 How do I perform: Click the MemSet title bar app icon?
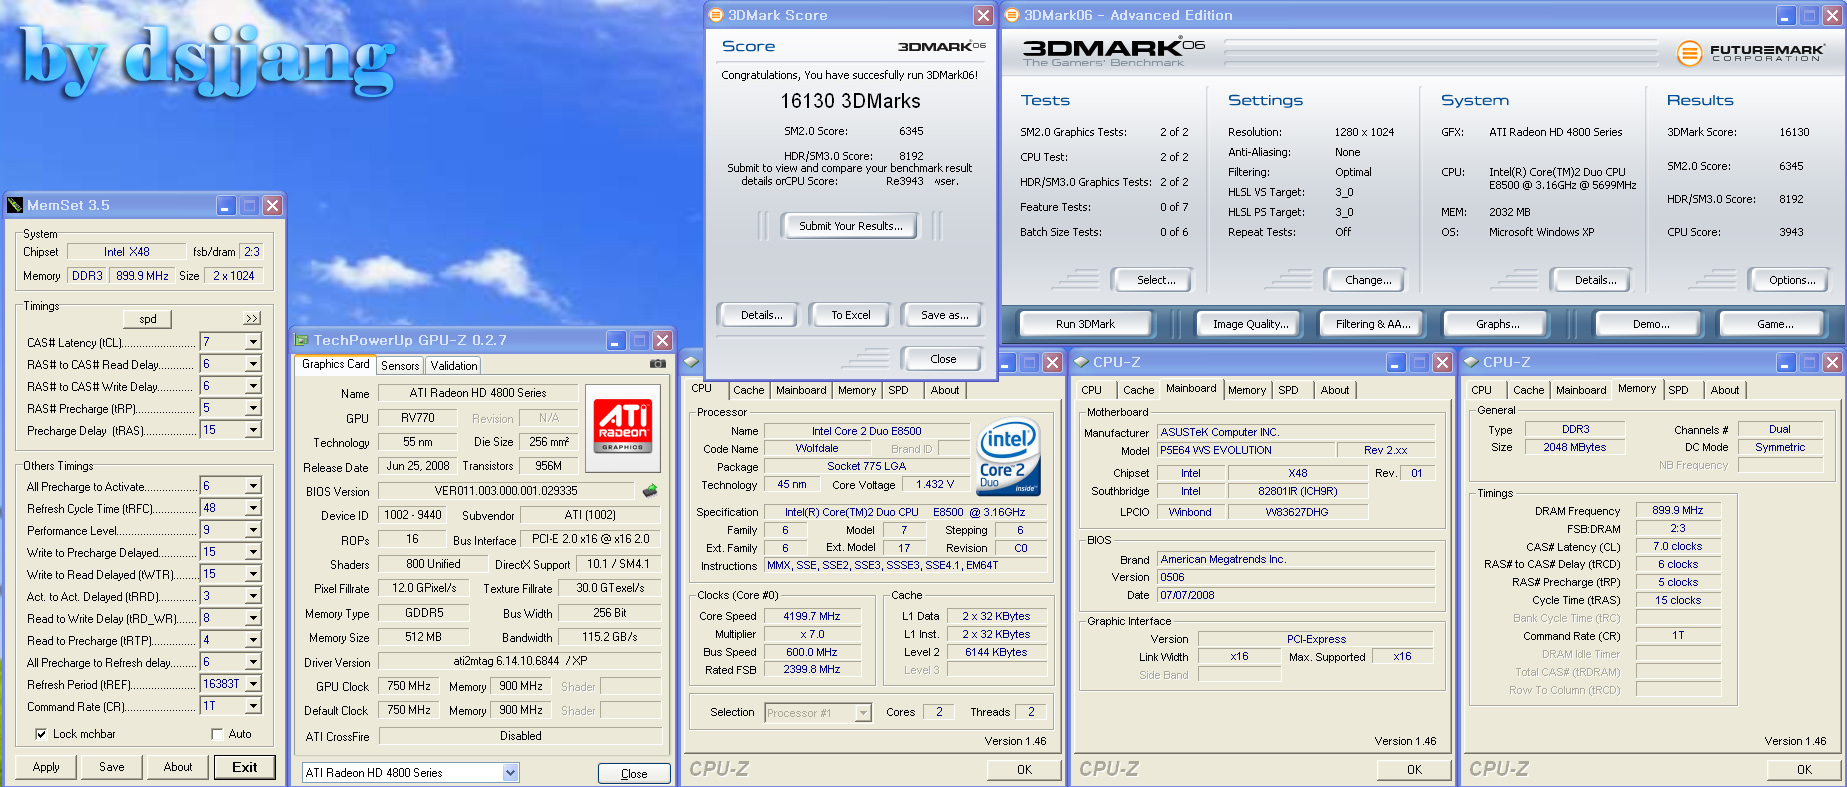15,205
